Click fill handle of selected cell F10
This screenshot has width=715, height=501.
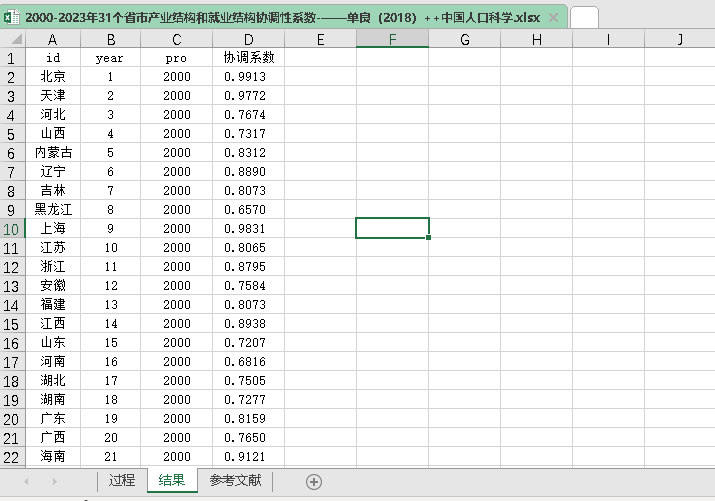point(429,238)
